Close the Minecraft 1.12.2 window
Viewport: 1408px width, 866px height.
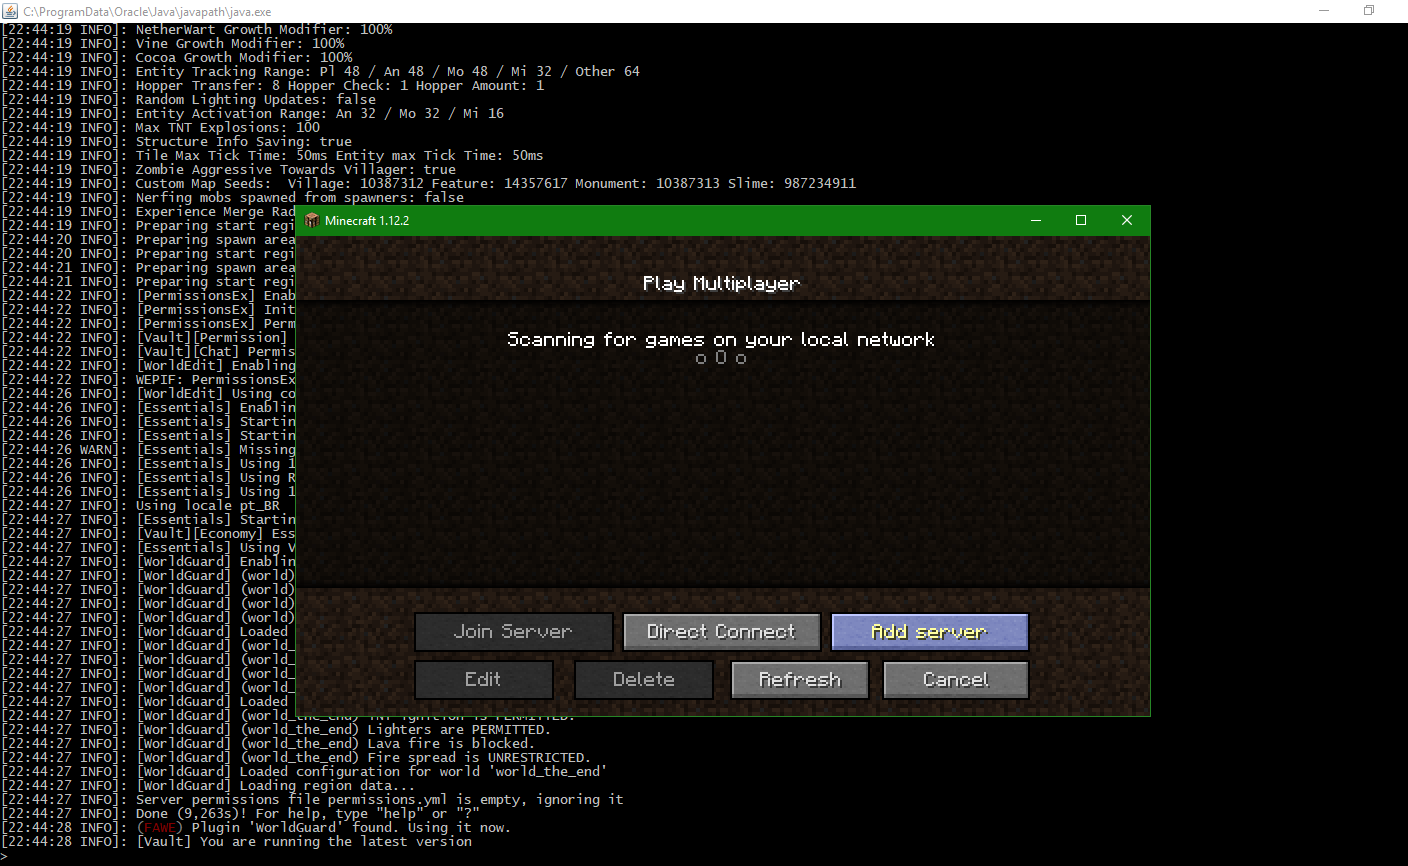[x=1127, y=220]
